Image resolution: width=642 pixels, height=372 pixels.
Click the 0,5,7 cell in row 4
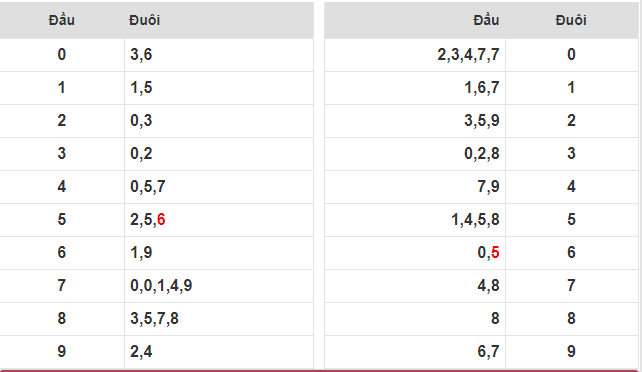coord(219,187)
